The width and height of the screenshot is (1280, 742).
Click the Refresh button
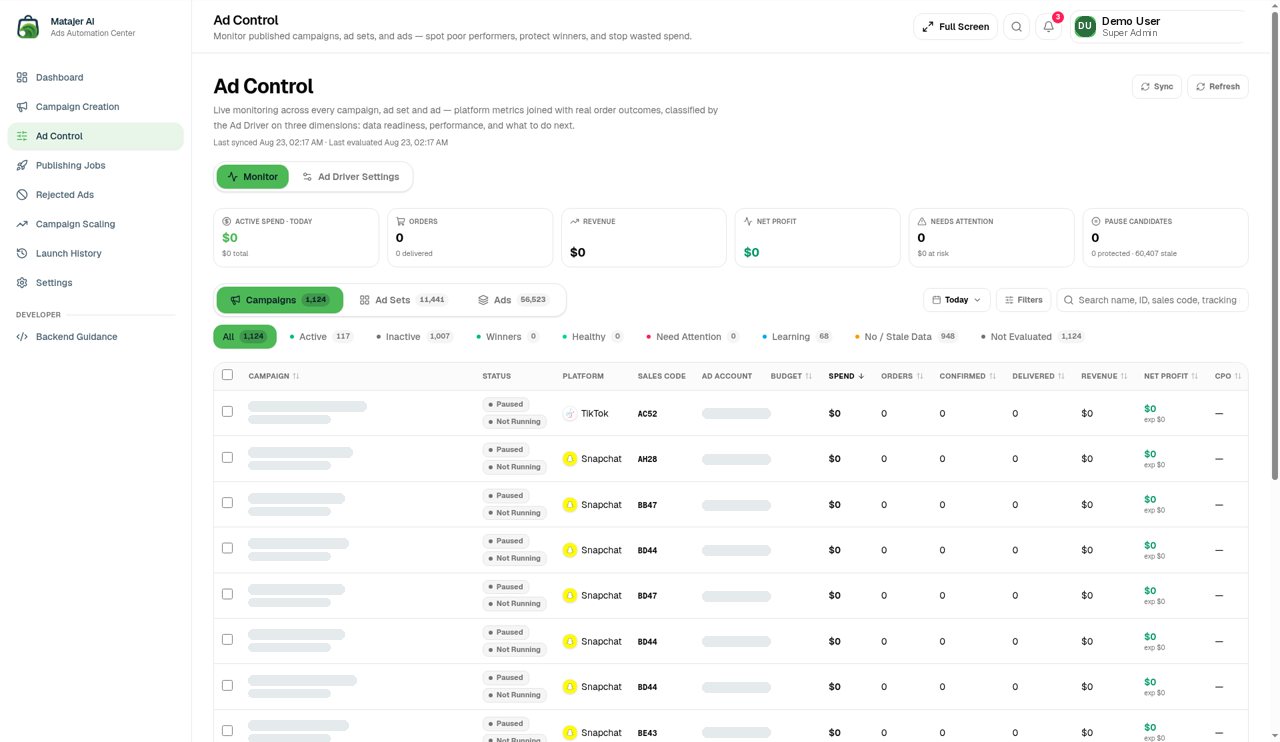coord(1218,87)
